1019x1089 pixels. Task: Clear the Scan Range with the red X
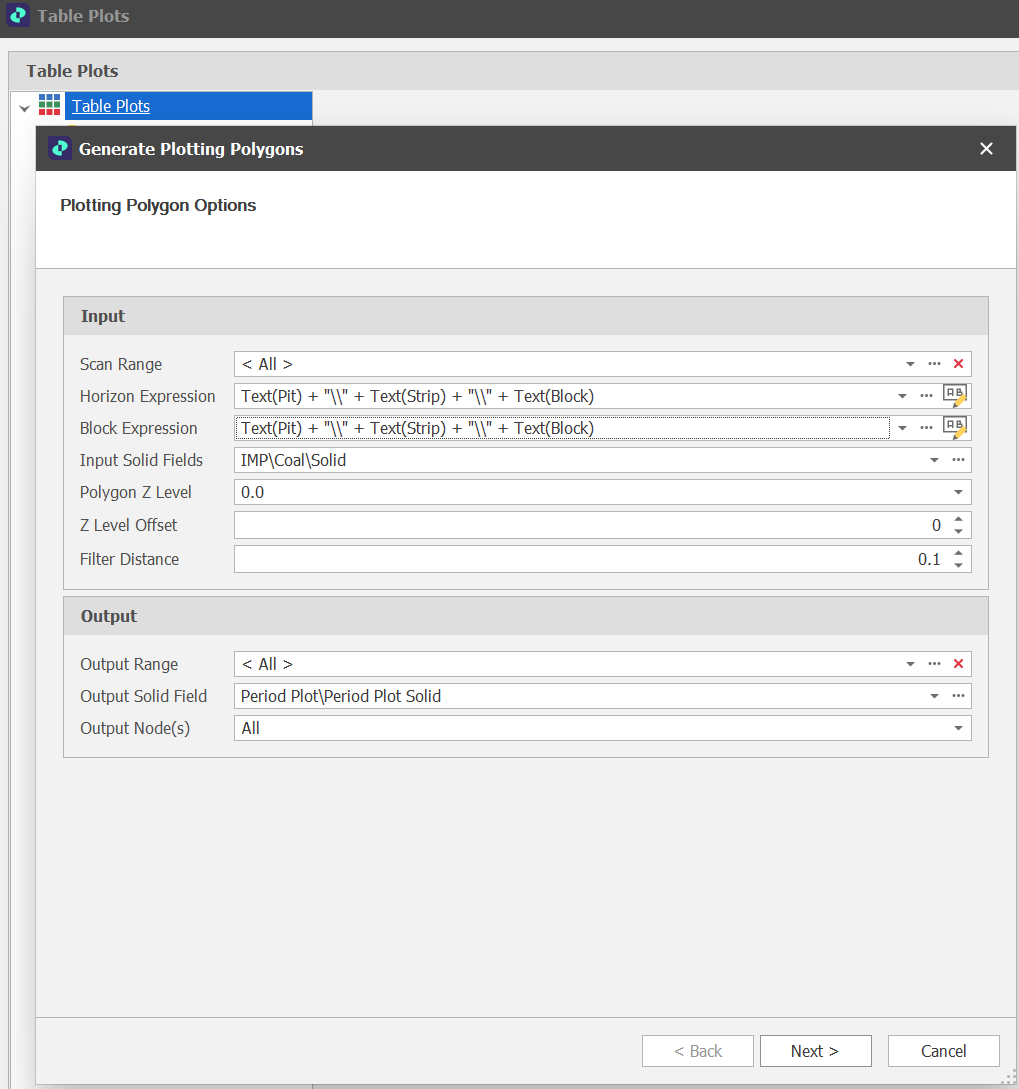click(x=958, y=364)
